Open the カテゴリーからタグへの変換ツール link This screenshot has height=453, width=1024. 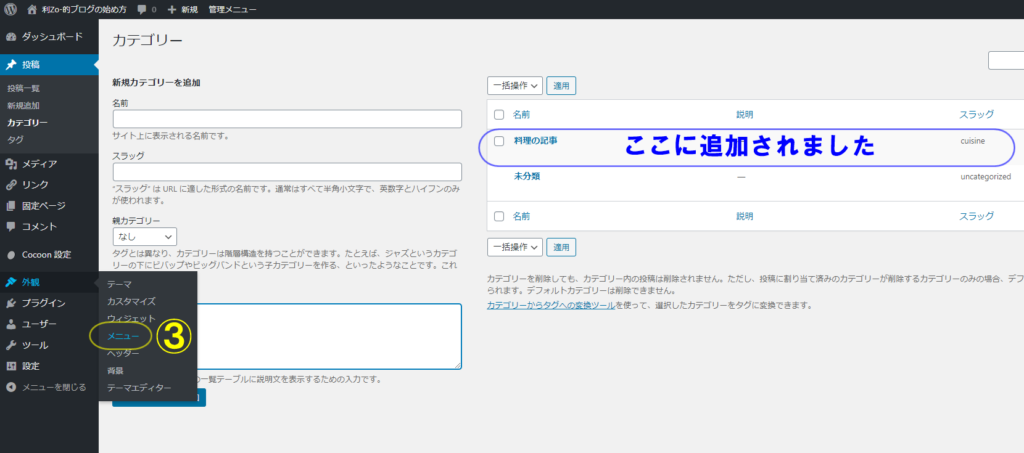(x=550, y=304)
